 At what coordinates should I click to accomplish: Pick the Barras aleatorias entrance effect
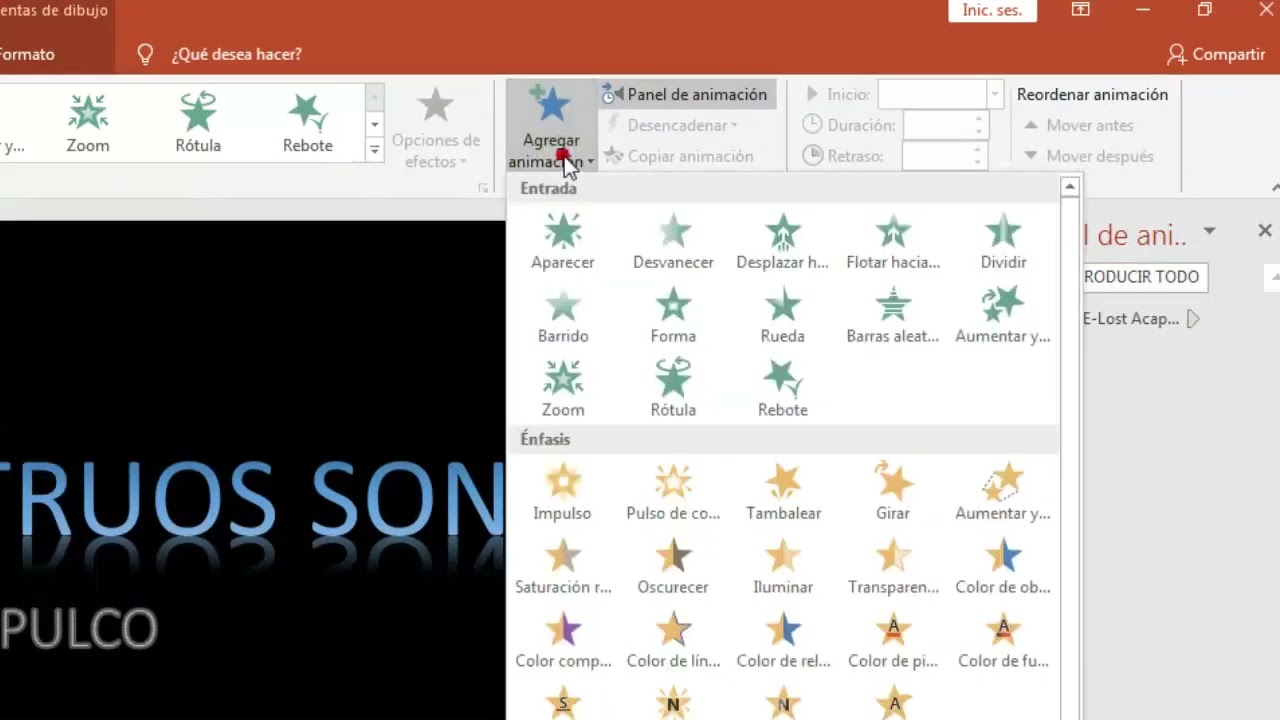point(893,316)
